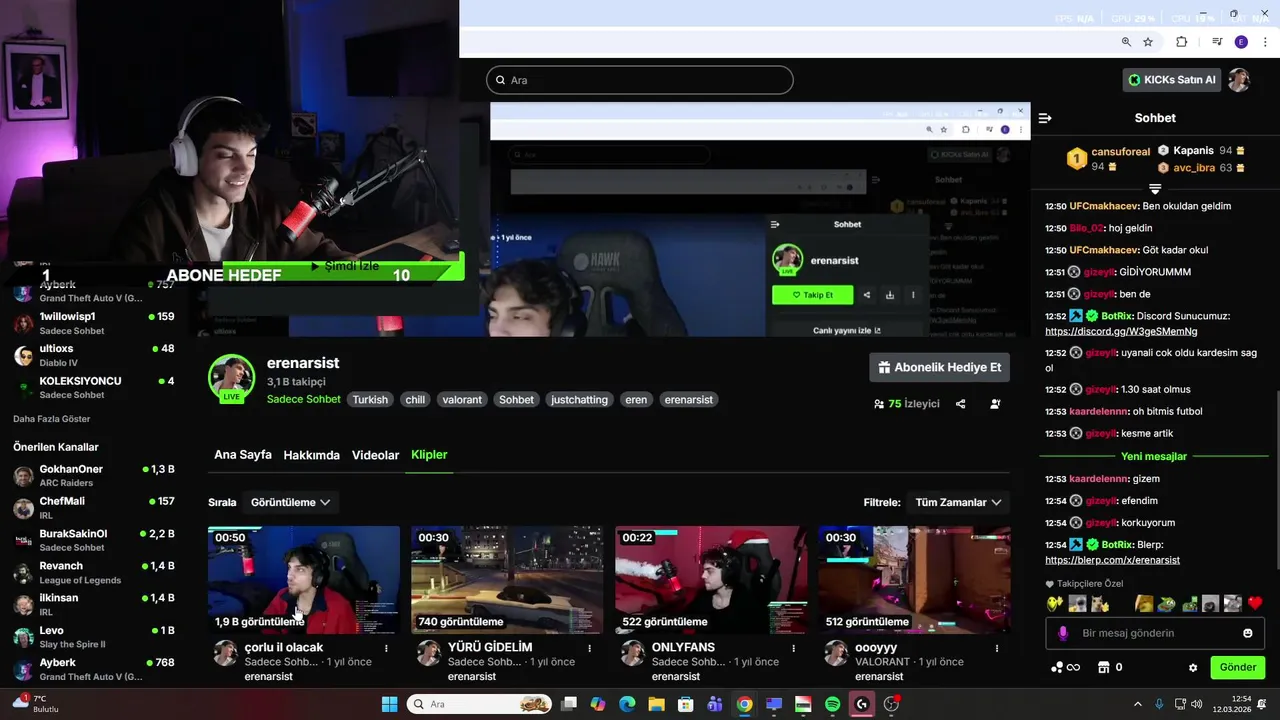Jump to Yeni mesajlar in chat
Screen dimensions: 1280x720
click(1154, 456)
